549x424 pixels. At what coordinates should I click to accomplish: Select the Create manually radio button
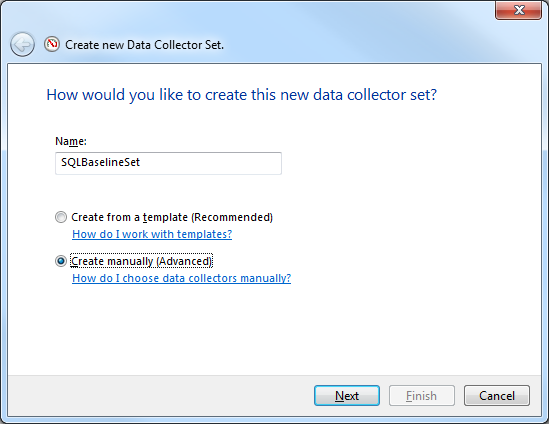(61, 261)
